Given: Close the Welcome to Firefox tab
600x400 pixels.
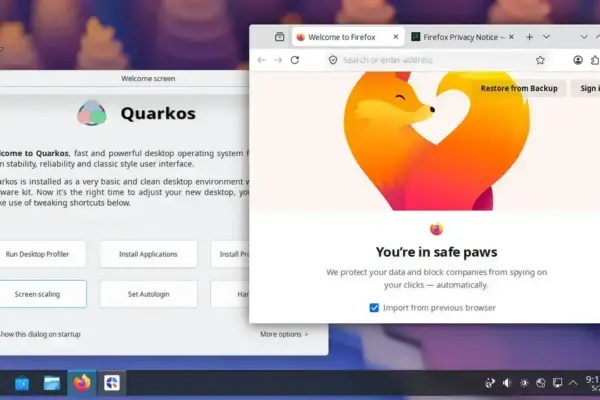Looking at the screenshot, I should tap(396, 37).
